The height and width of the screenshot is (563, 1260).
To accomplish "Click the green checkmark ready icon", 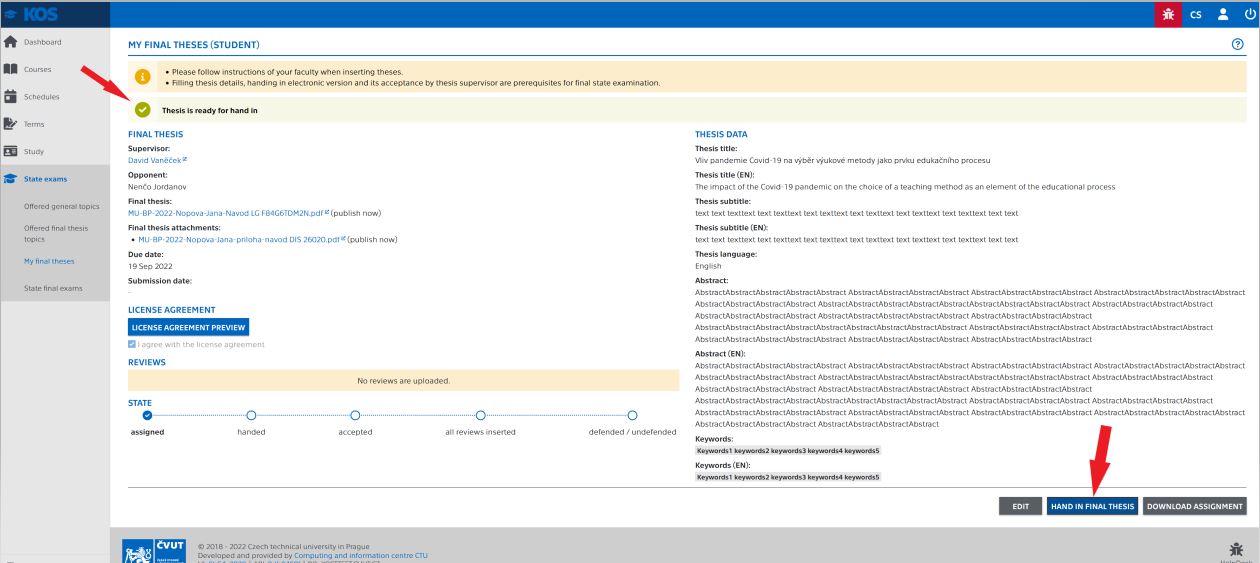I will (x=143, y=110).
